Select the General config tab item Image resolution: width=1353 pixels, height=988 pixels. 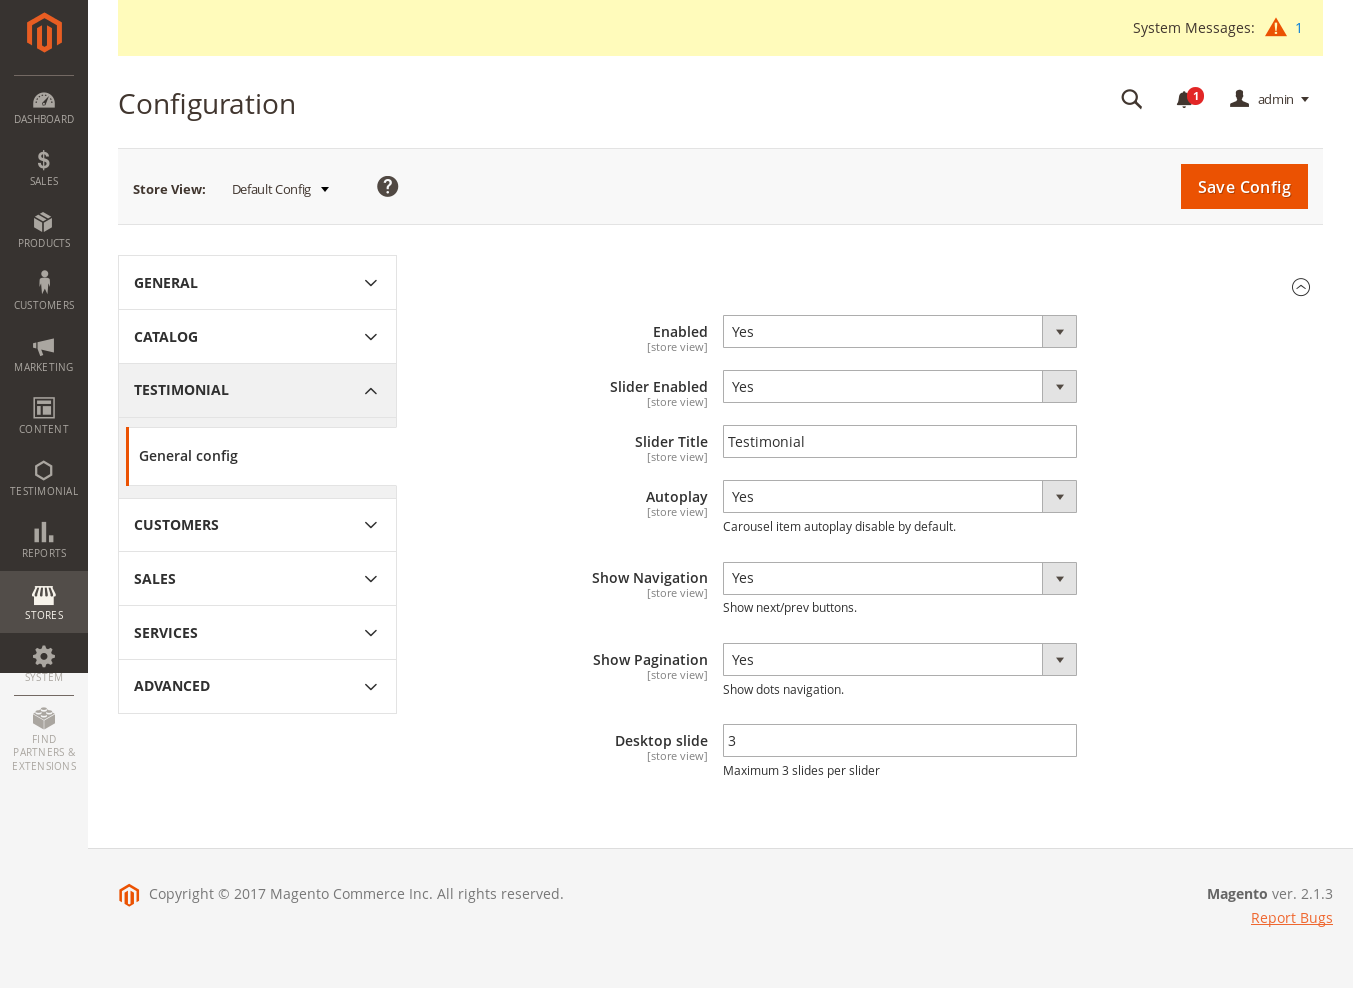point(261,456)
